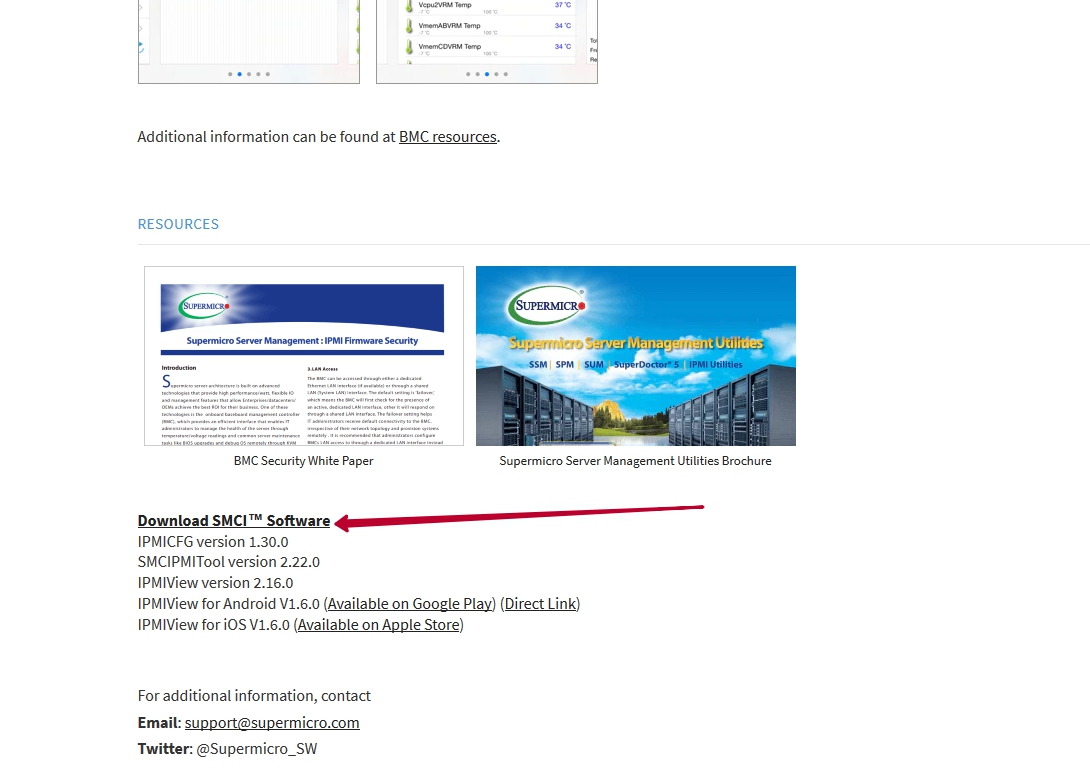The width and height of the screenshot is (1090, 776).
Task: Select last dot of the left screenshot carousel
Action: coord(268,74)
